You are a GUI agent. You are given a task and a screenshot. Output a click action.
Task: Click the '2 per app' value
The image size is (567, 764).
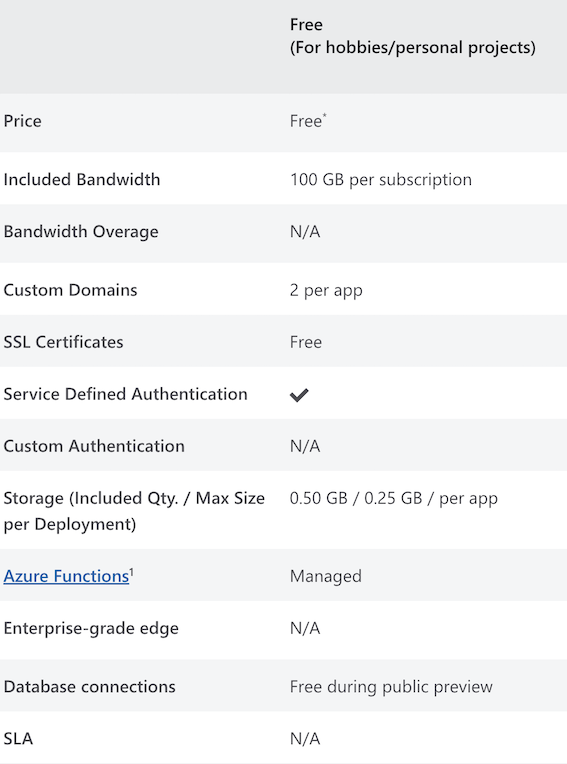point(326,290)
